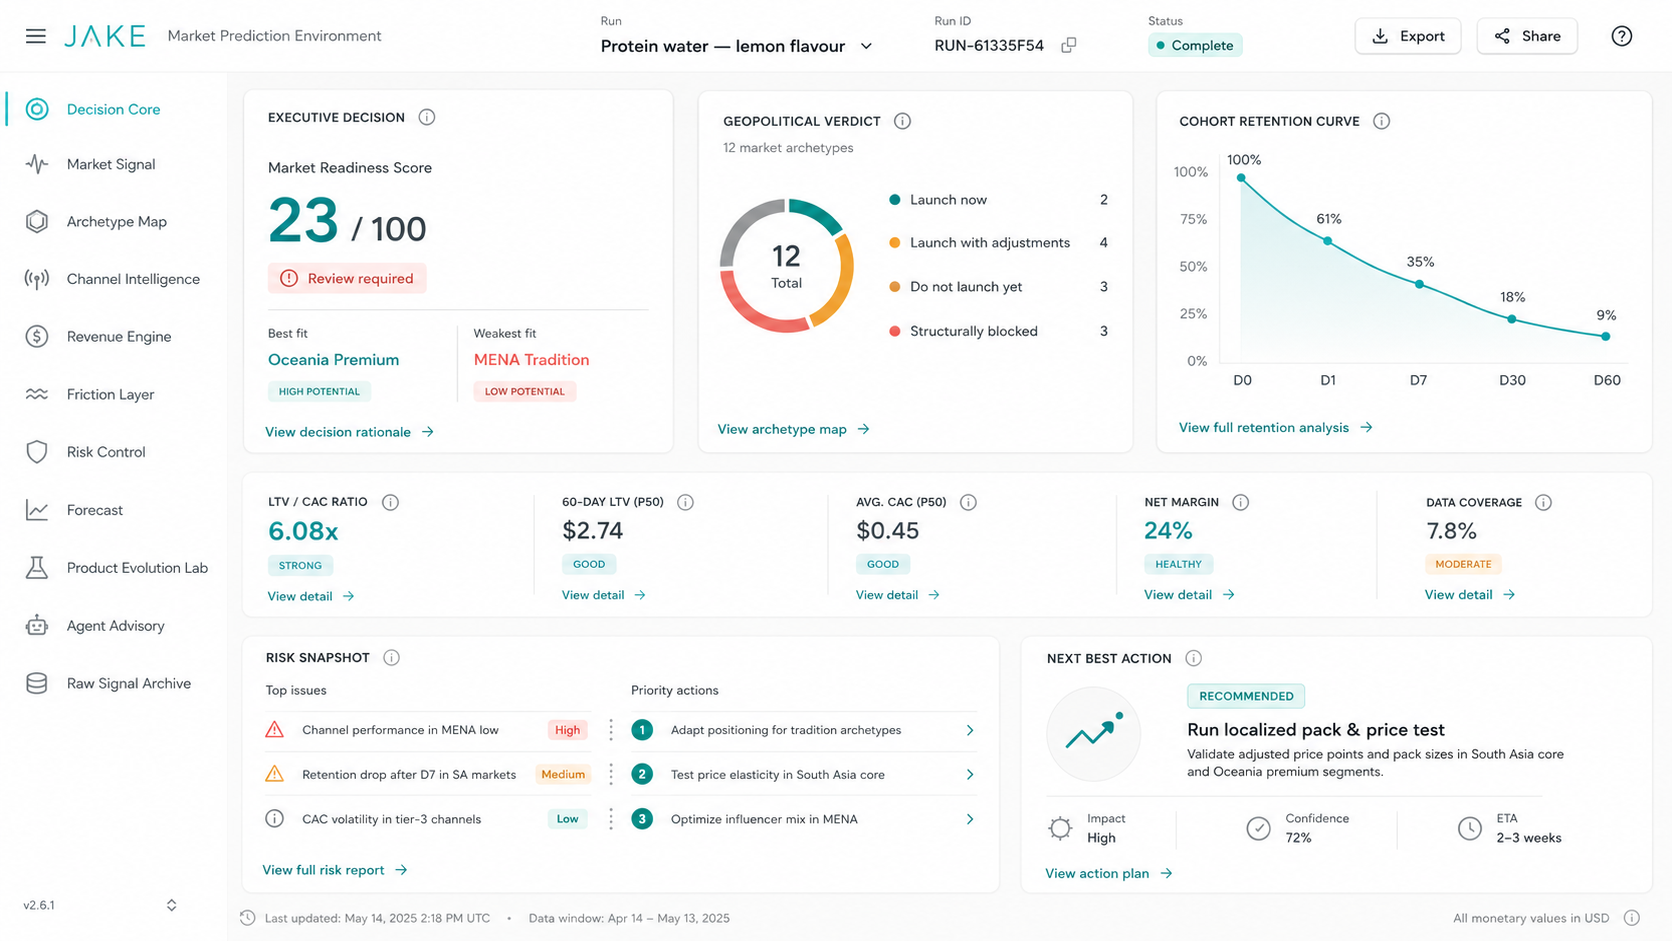Click the MENA Tradition weakest fit name
This screenshot has height=941, width=1672.
pyautogui.click(x=531, y=360)
